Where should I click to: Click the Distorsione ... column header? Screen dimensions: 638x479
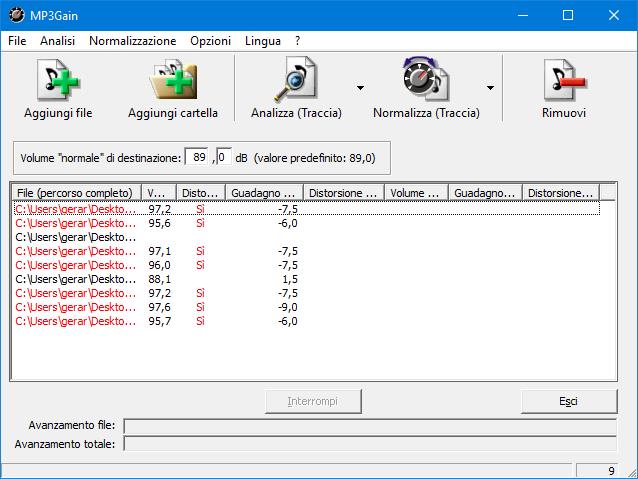click(x=344, y=192)
